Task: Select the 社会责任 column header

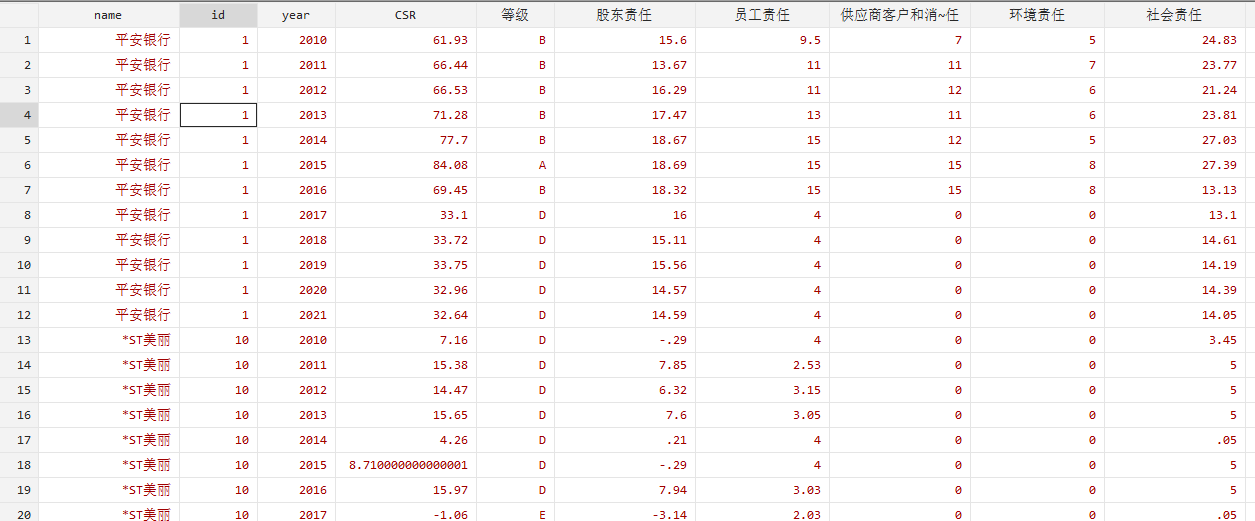Action: pos(1175,15)
